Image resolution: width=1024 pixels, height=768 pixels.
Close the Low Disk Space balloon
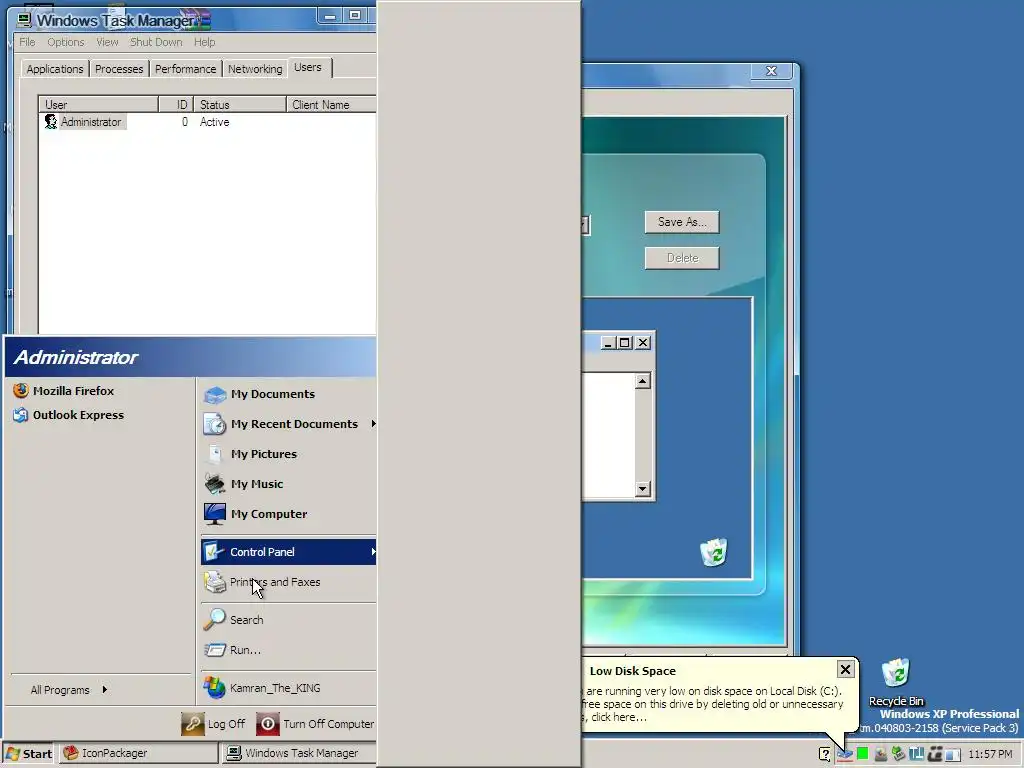(845, 669)
